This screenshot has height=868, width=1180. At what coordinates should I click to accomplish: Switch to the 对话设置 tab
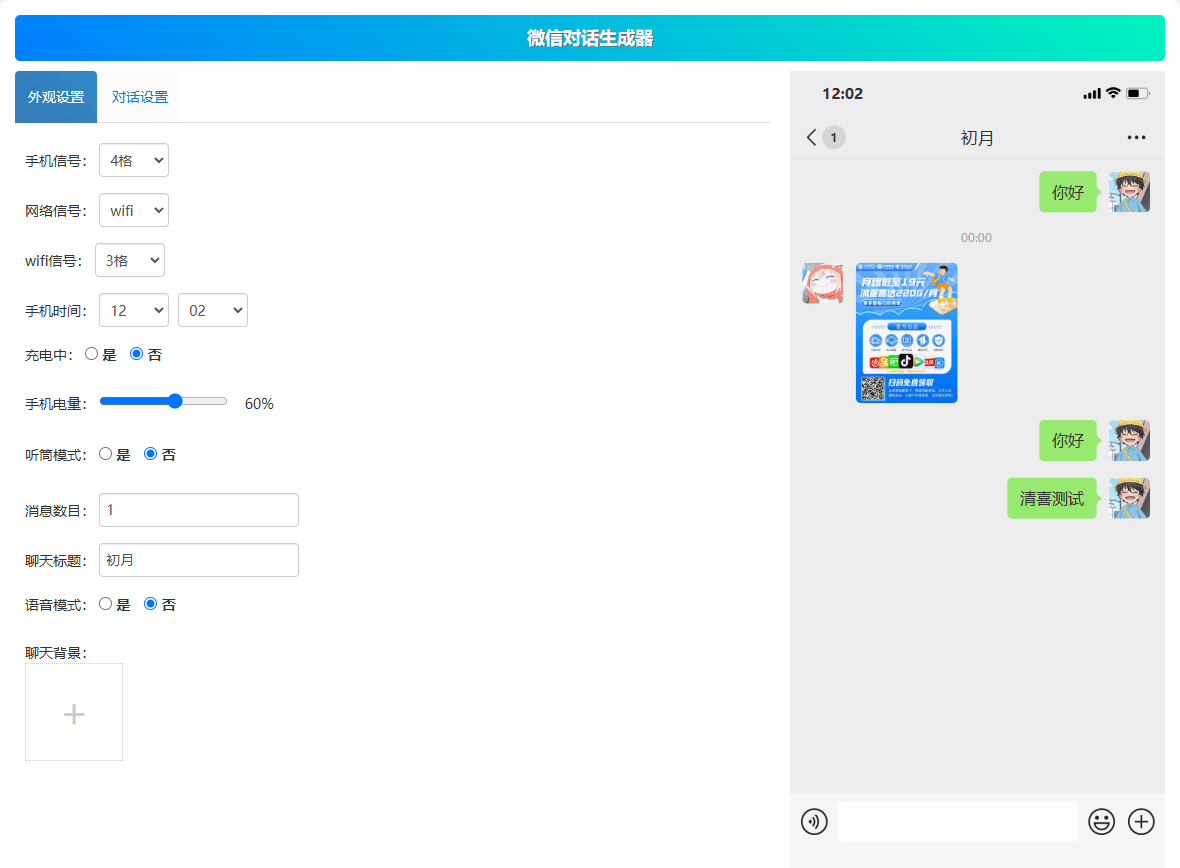coord(140,97)
